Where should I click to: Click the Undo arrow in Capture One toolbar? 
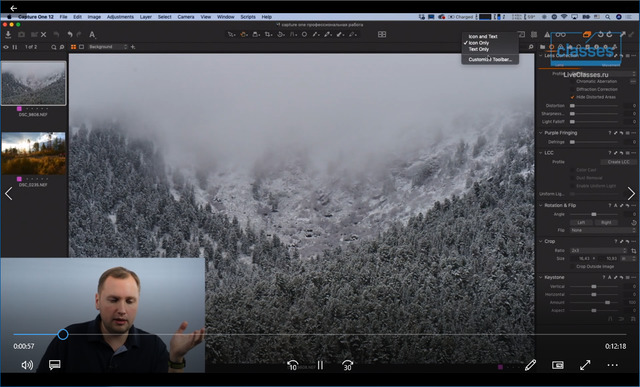coord(70,35)
